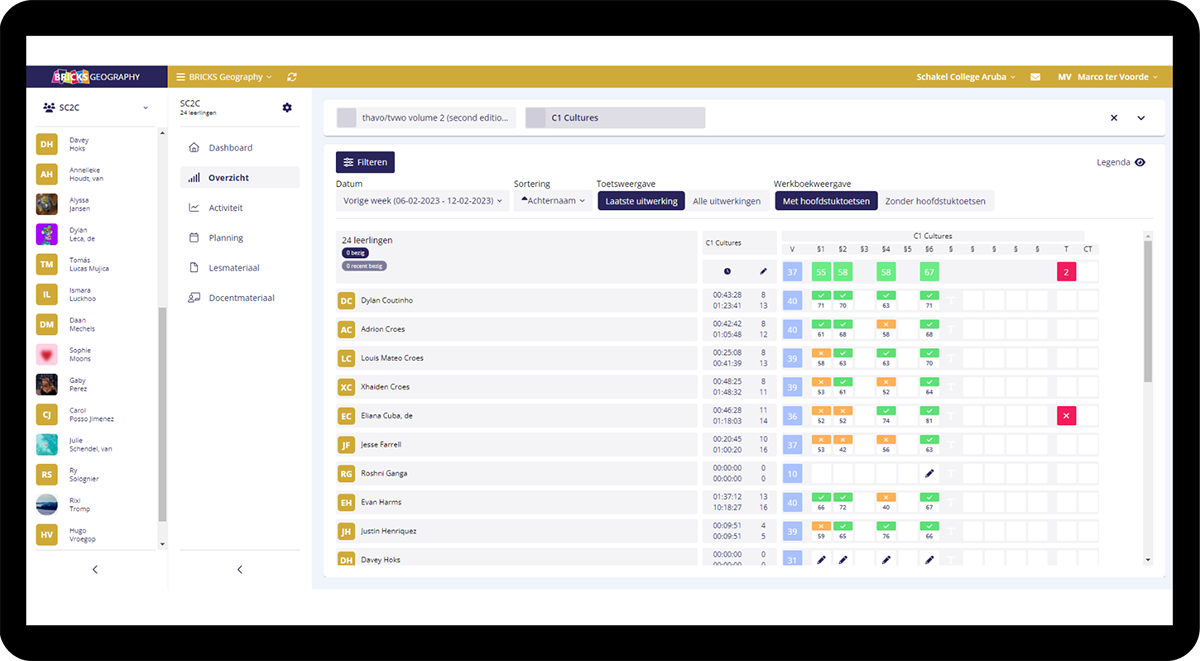Go to Planning in sidebar
This screenshot has width=1200, height=661.
point(226,238)
